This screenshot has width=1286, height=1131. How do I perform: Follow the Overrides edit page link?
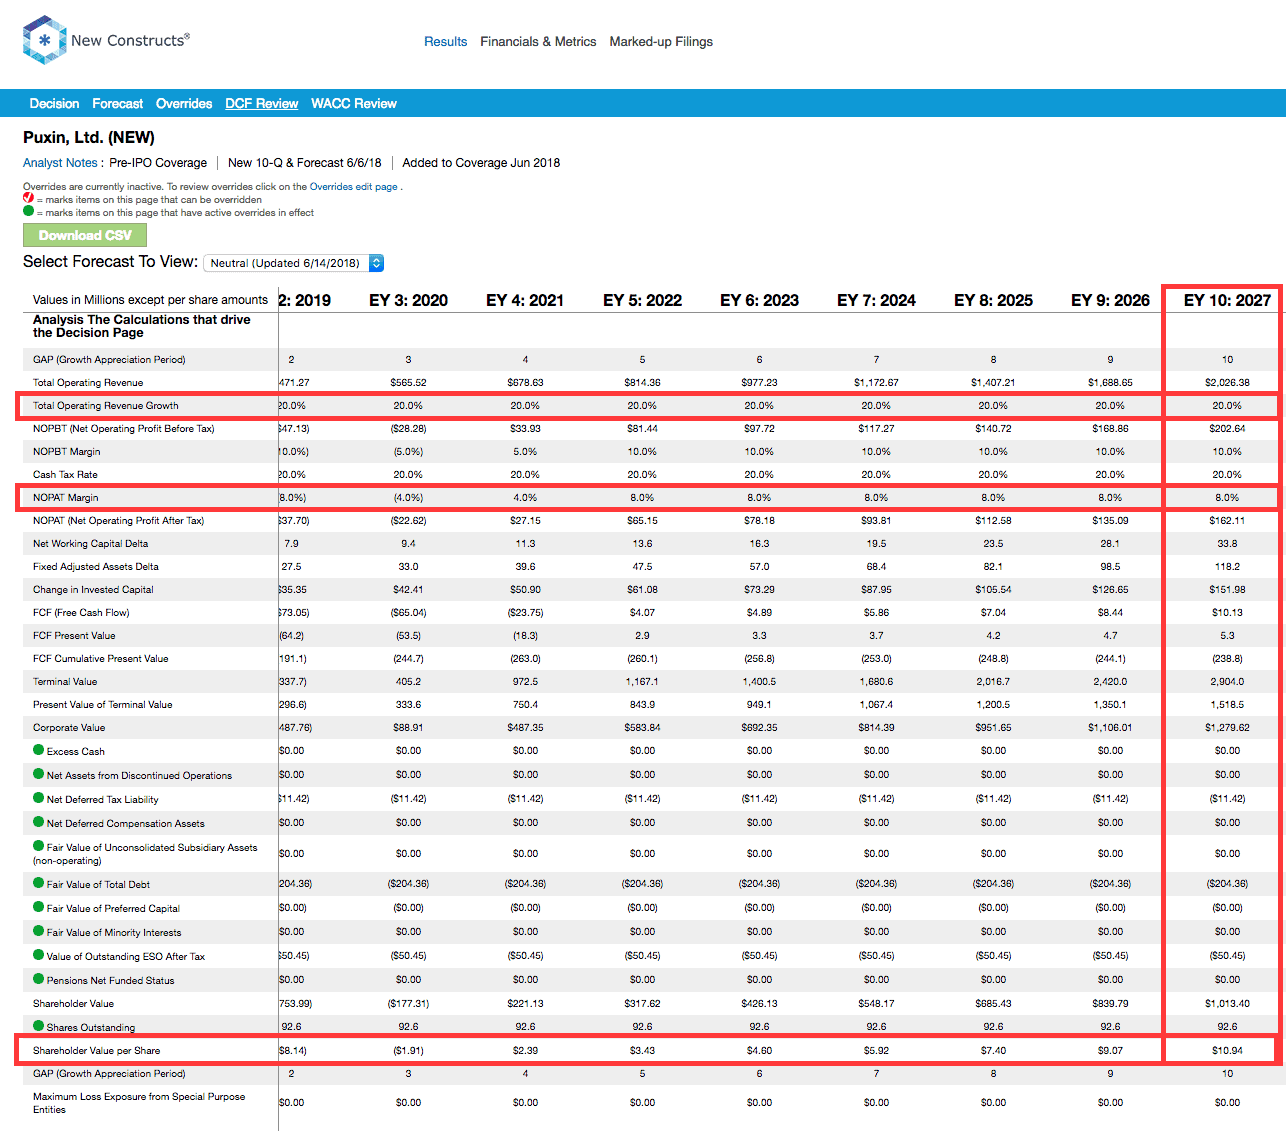(353, 187)
